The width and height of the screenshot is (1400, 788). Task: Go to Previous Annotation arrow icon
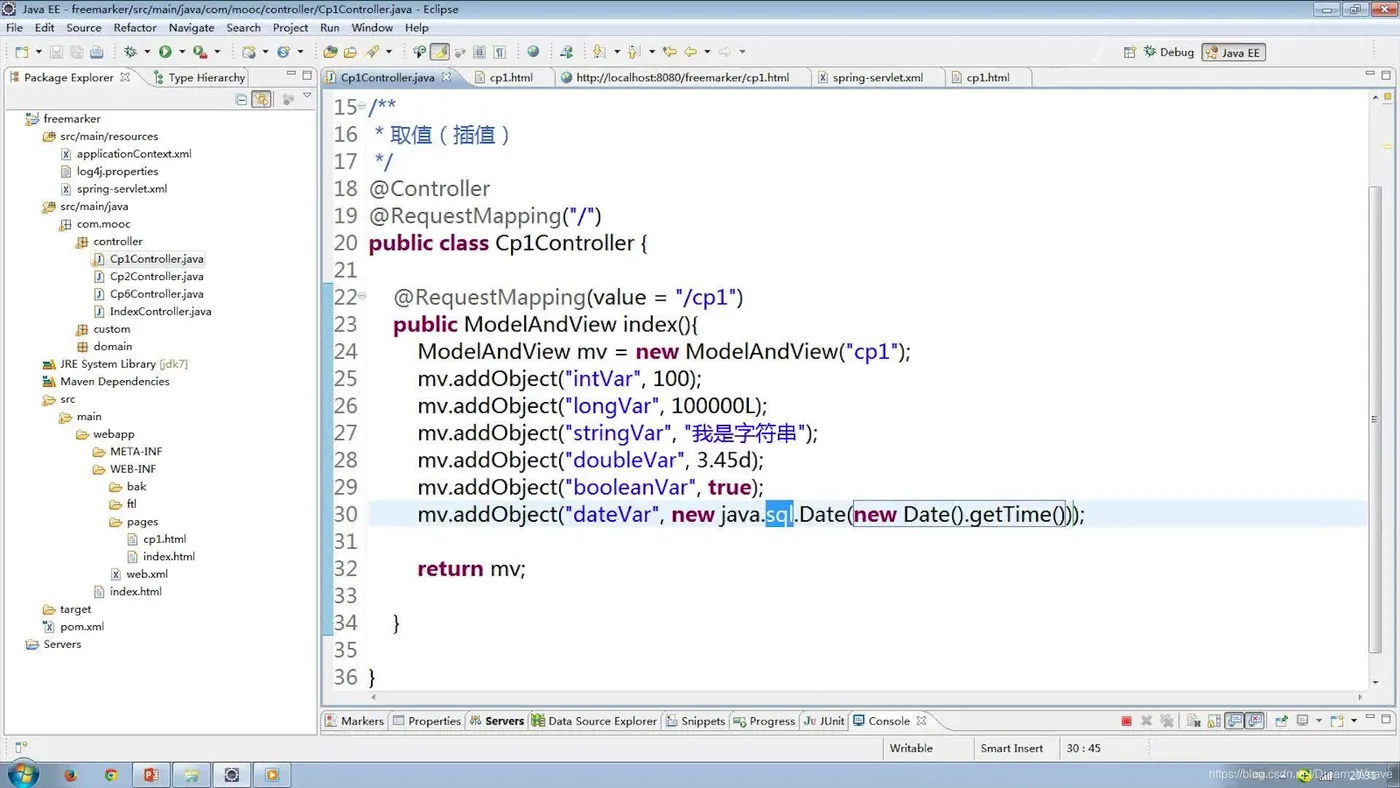point(634,52)
